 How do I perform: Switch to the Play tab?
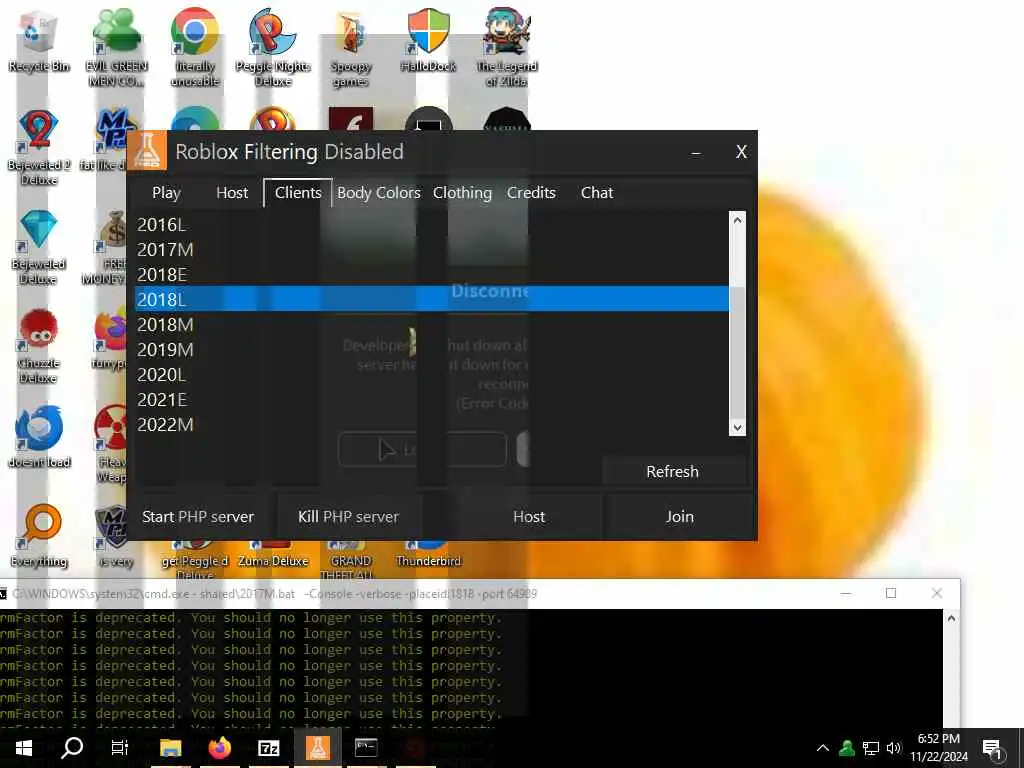166,193
